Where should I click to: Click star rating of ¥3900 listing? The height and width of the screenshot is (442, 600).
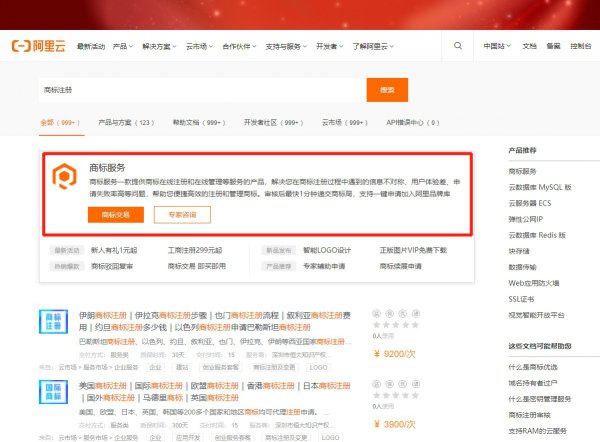pos(396,395)
